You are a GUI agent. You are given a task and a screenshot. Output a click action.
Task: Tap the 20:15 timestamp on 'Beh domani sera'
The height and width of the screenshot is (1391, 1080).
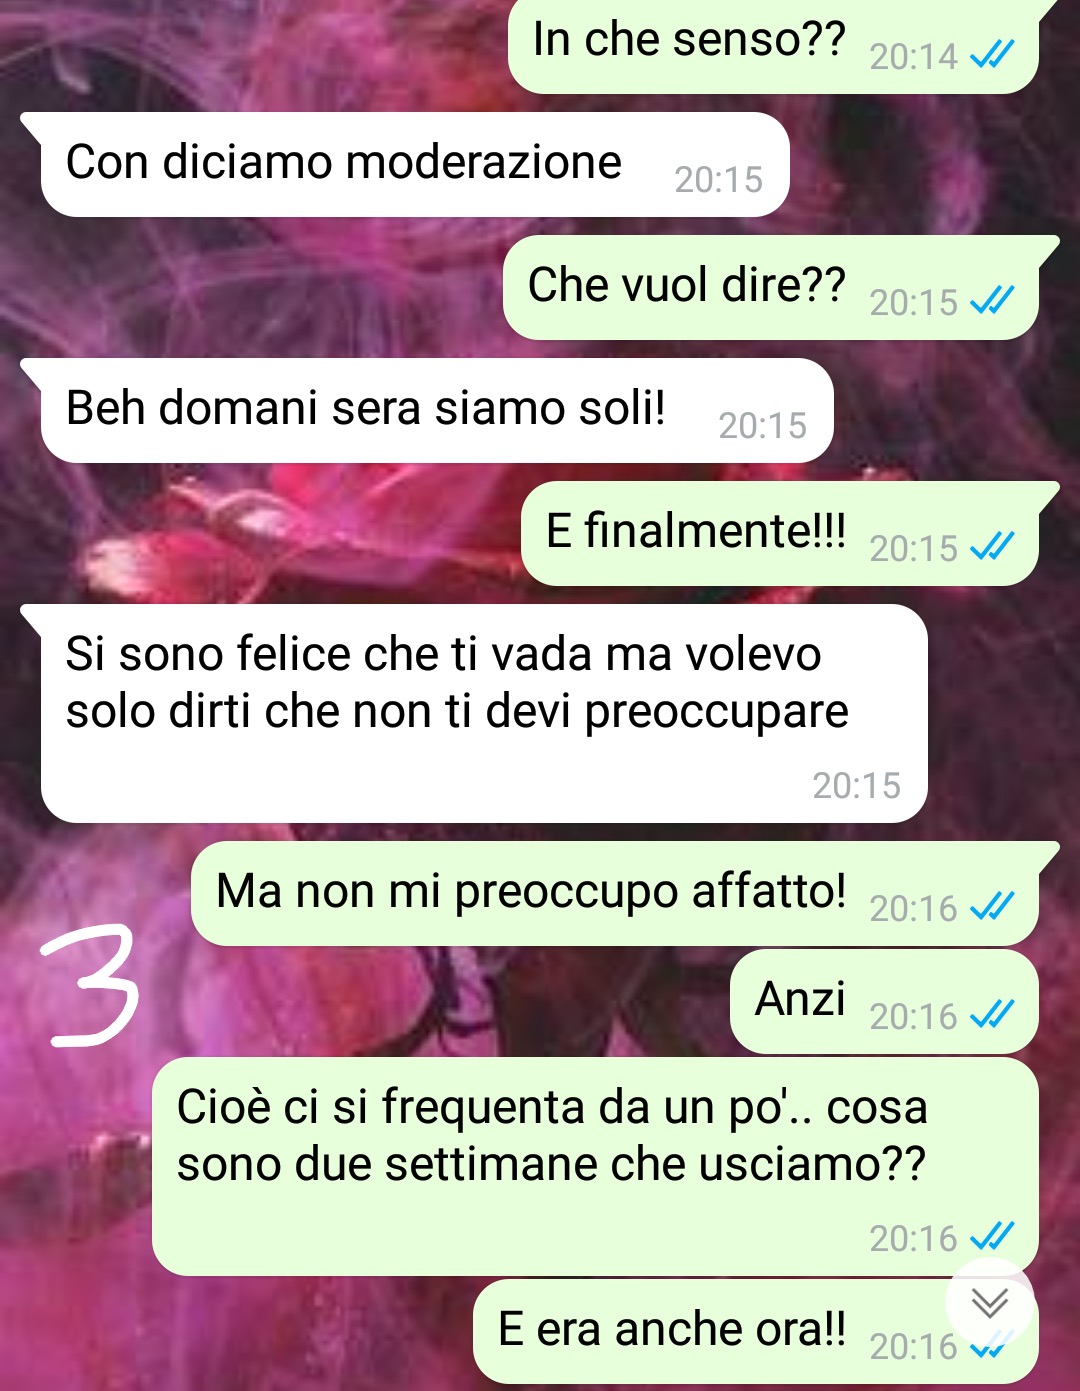[x=762, y=426]
